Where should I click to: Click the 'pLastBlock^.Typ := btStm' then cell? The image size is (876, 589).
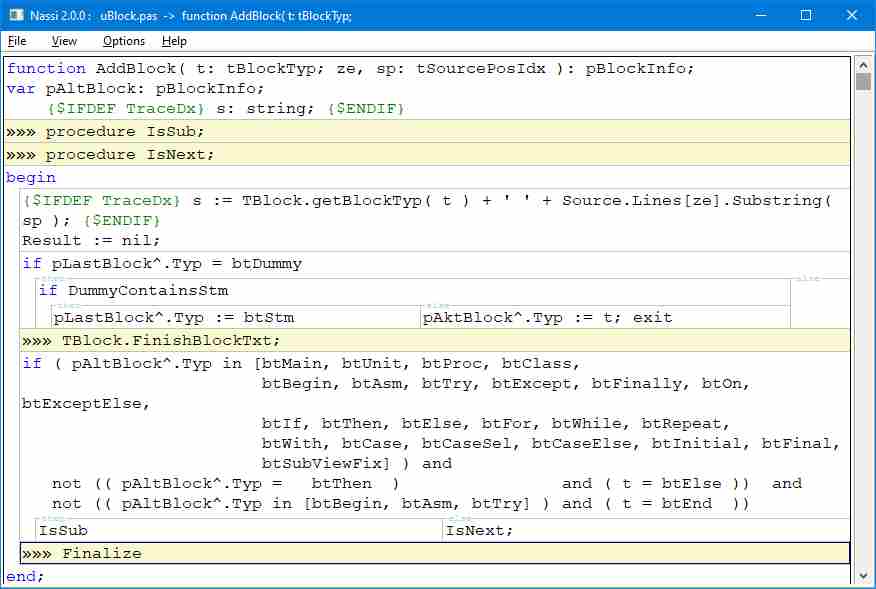[x=235, y=317]
